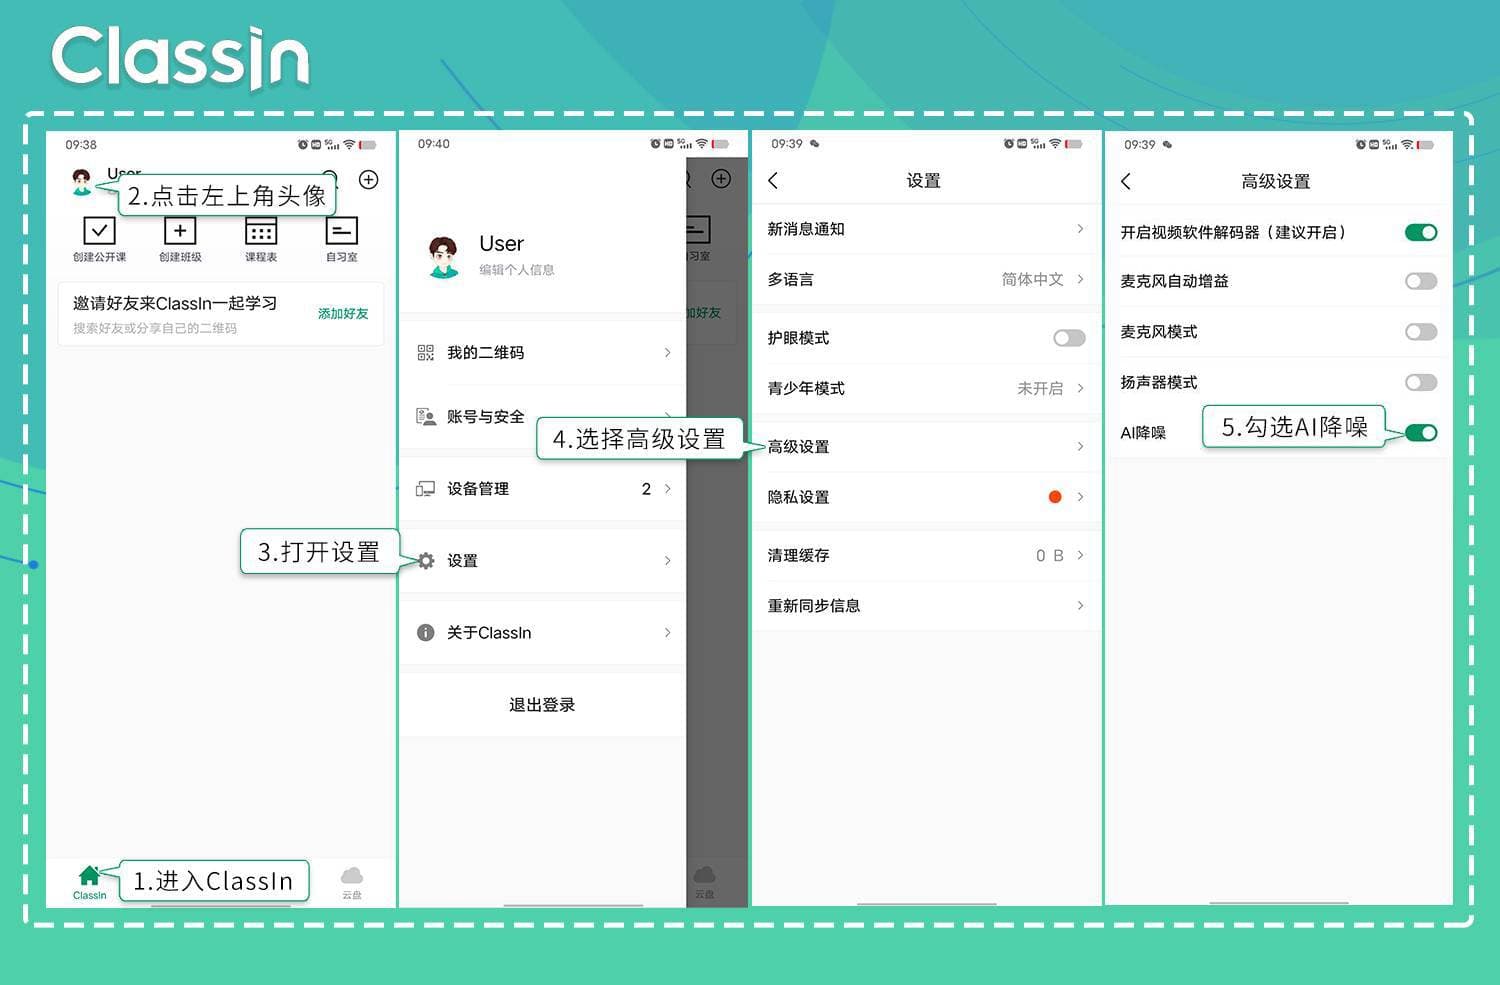This screenshot has width=1500, height=985.
Task: Expand the 关于ClassIn row chevron
Action: coord(668,633)
